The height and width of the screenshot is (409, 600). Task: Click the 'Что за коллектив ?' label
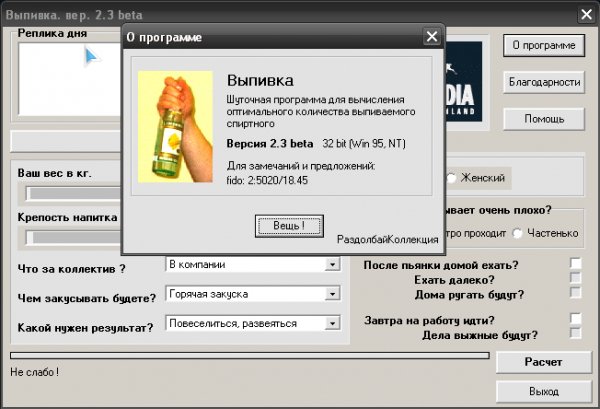pyautogui.click(x=72, y=269)
